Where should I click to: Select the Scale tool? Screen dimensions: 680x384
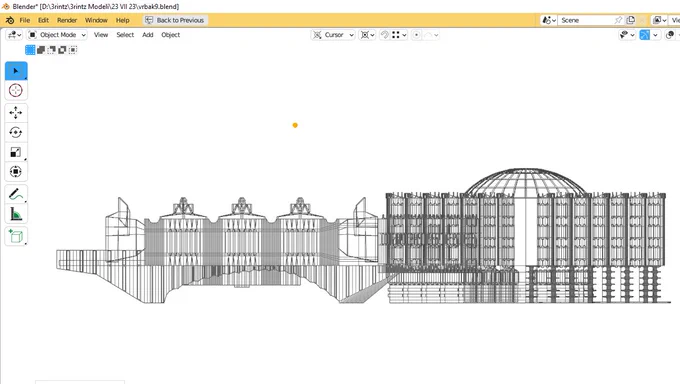pyautogui.click(x=16, y=152)
